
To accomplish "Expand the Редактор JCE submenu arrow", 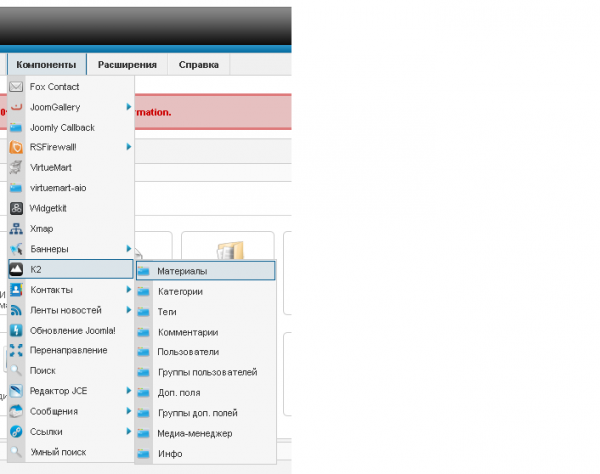I will tap(129, 391).
